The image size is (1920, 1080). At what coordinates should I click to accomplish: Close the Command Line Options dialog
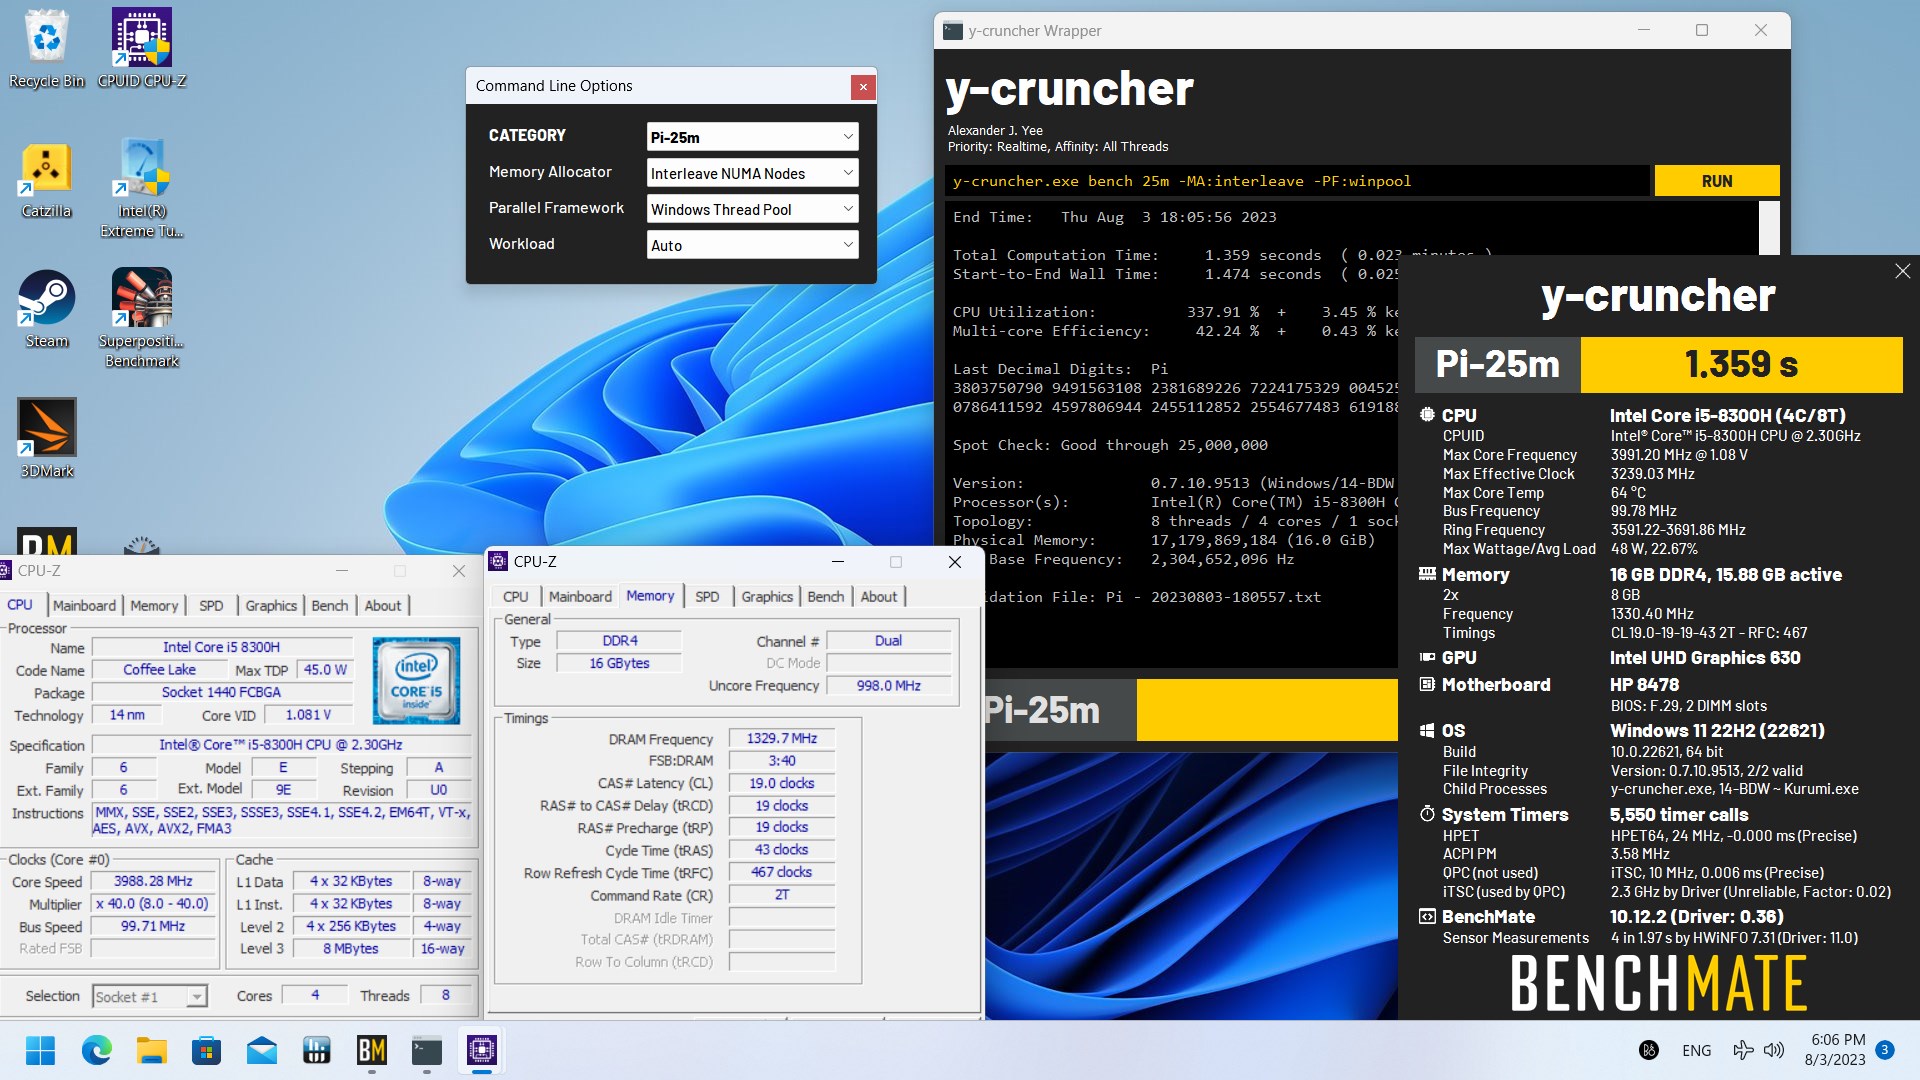863,87
